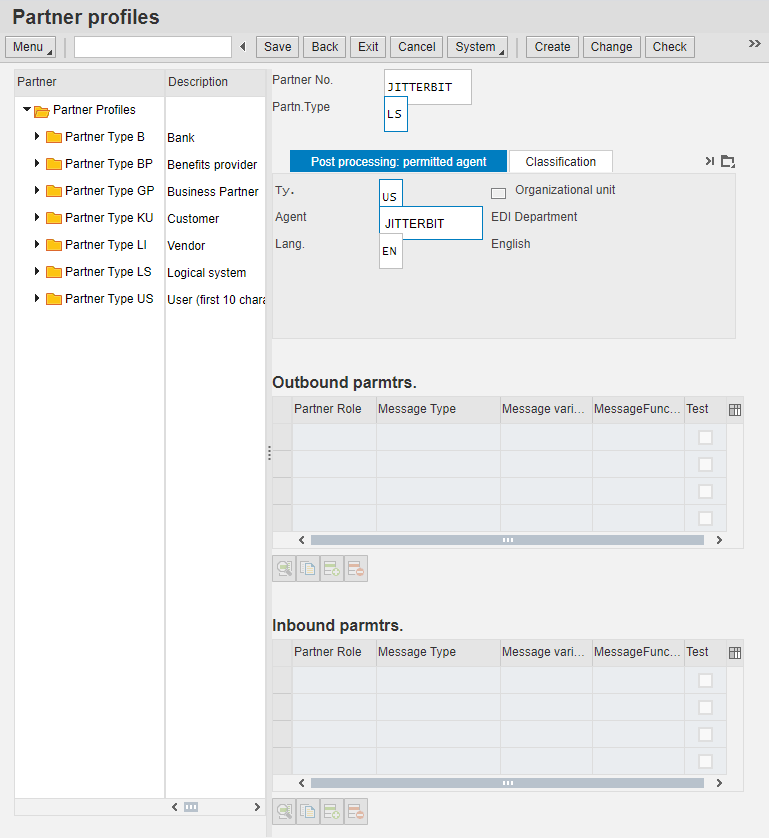Image resolution: width=769 pixels, height=838 pixels.
Task: Click the outbound parameter detail (magnifier) icon
Action: pos(284,569)
